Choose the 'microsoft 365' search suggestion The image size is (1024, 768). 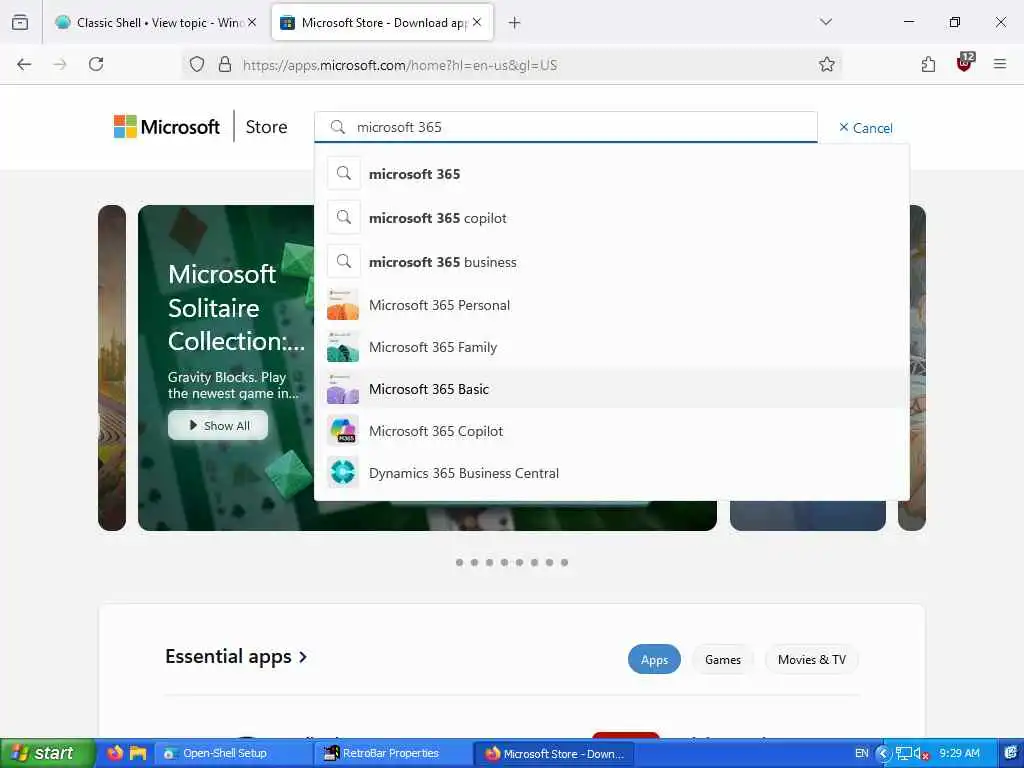point(612,174)
